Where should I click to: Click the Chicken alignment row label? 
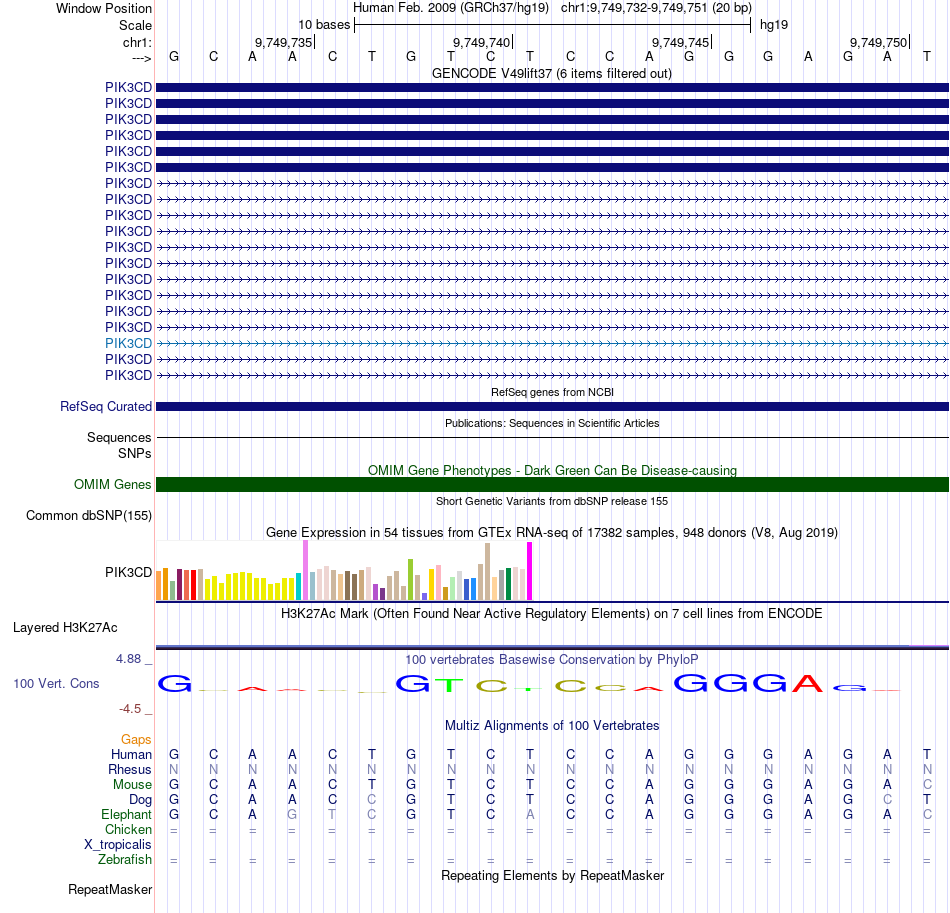pyautogui.click(x=128, y=829)
